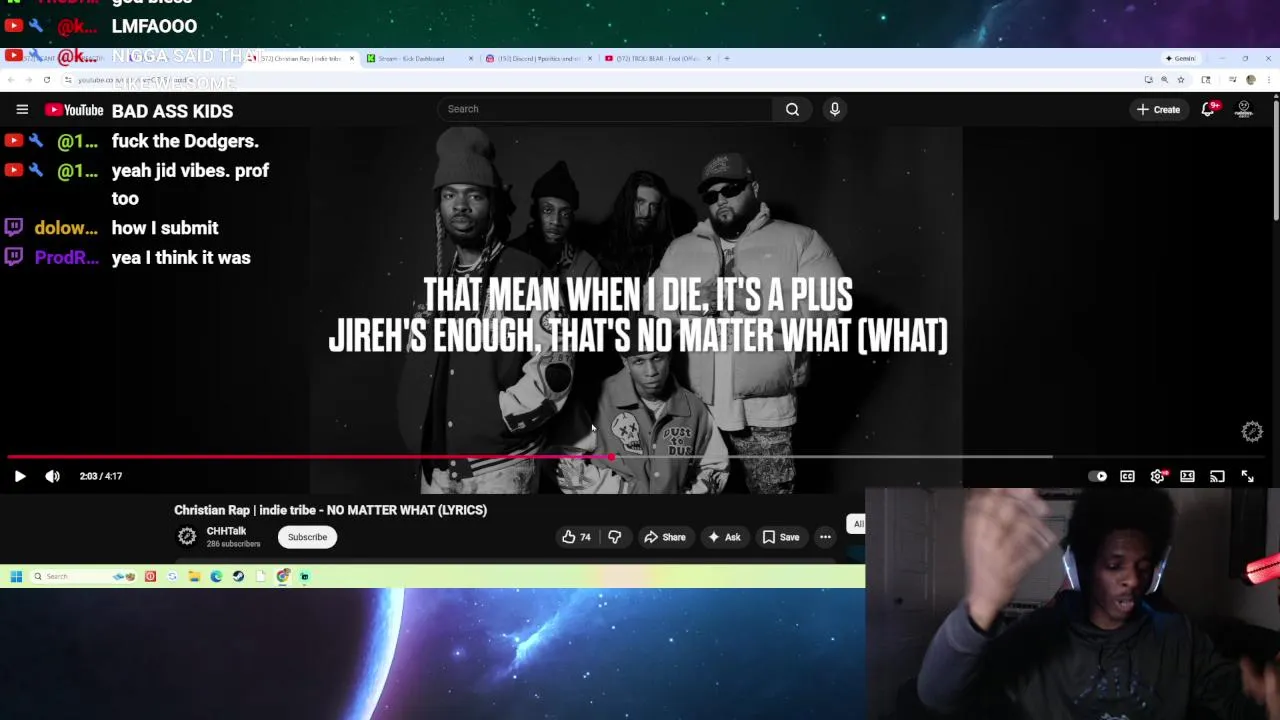Open more actions three-dot menu
Image resolution: width=1280 pixels, height=720 pixels.
click(x=825, y=537)
